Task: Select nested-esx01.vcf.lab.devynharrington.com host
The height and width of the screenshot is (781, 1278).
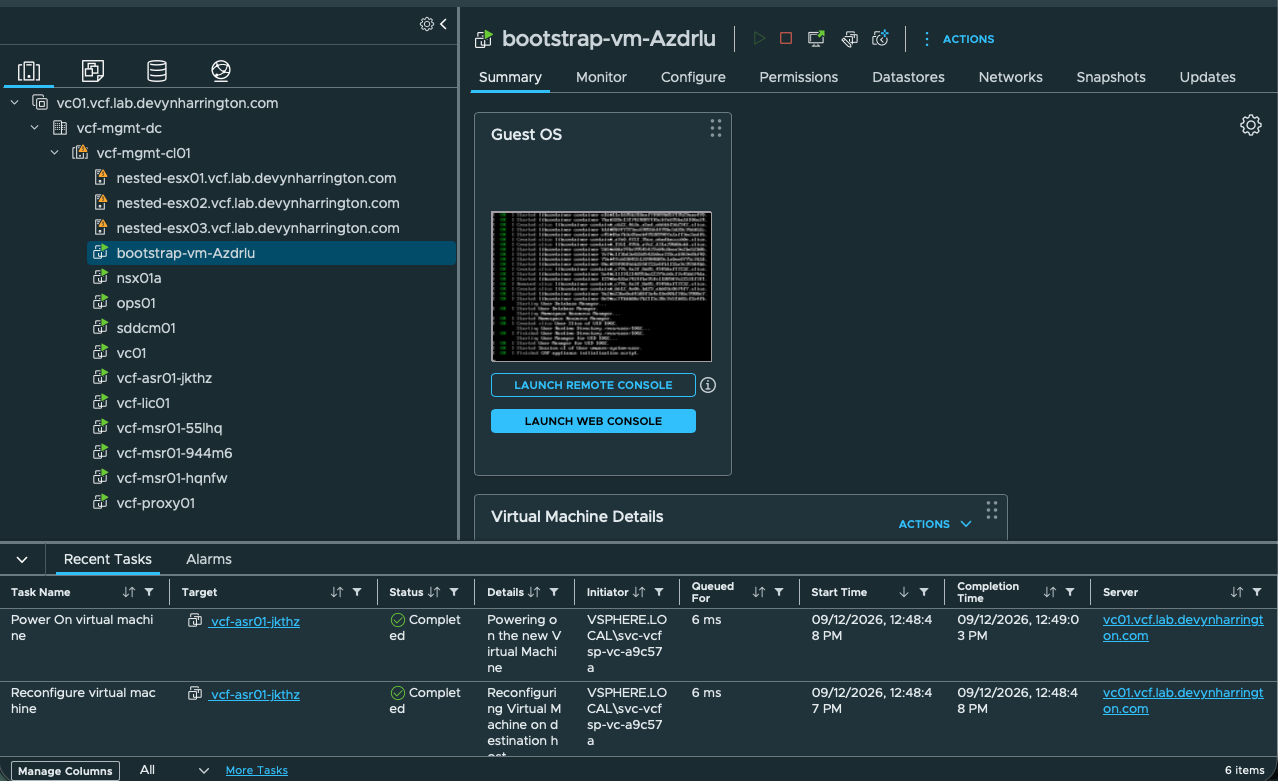Action: (256, 178)
